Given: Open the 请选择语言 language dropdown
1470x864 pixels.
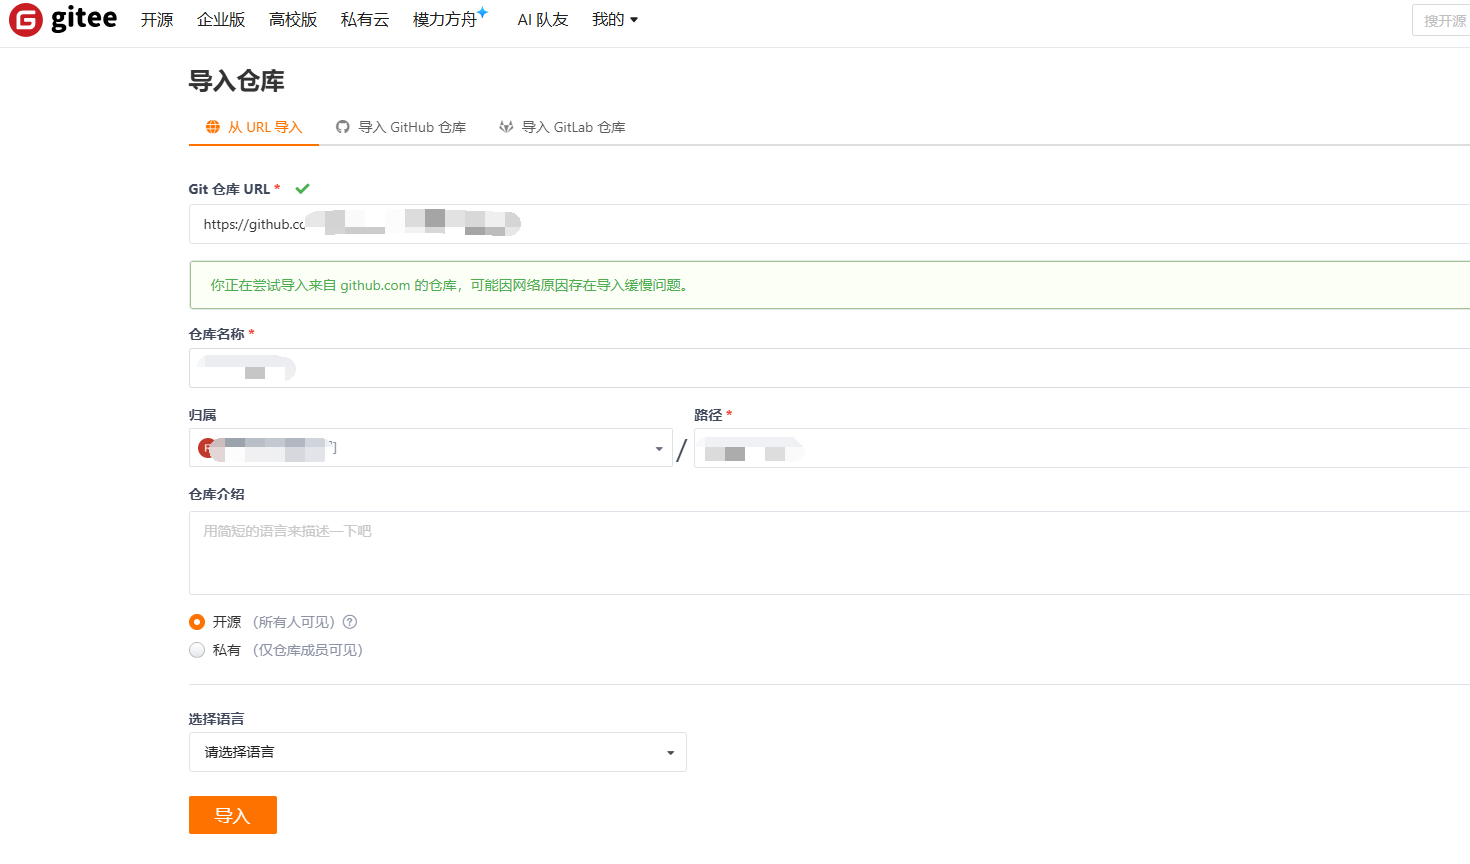Looking at the screenshot, I should click(x=437, y=752).
